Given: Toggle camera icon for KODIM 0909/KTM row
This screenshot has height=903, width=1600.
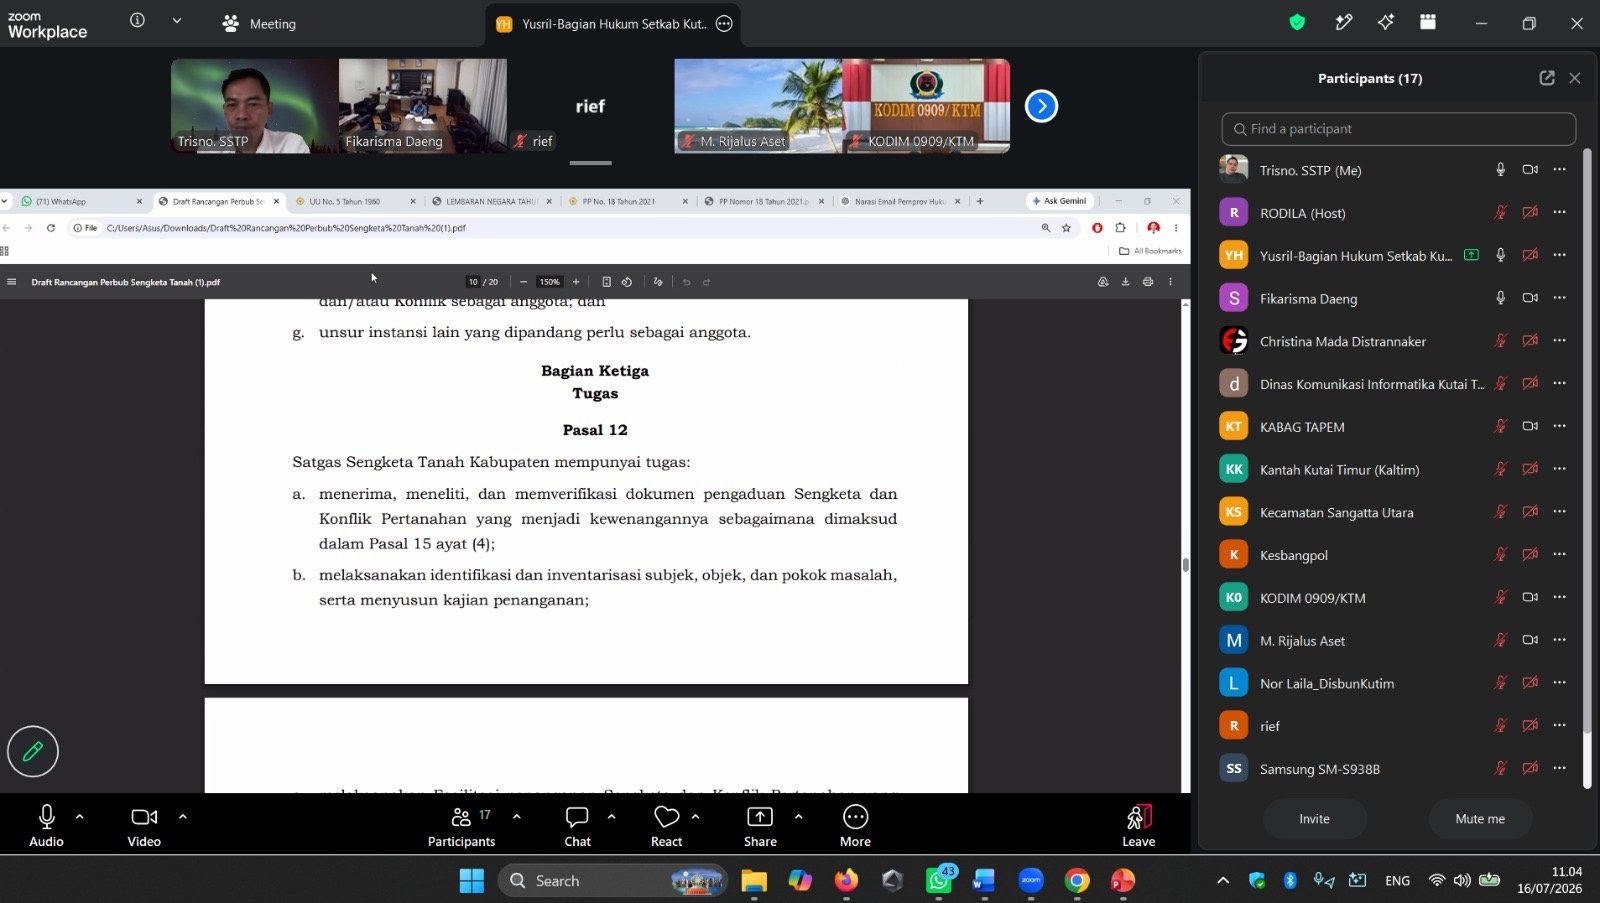Looking at the screenshot, I should pos(1530,597).
